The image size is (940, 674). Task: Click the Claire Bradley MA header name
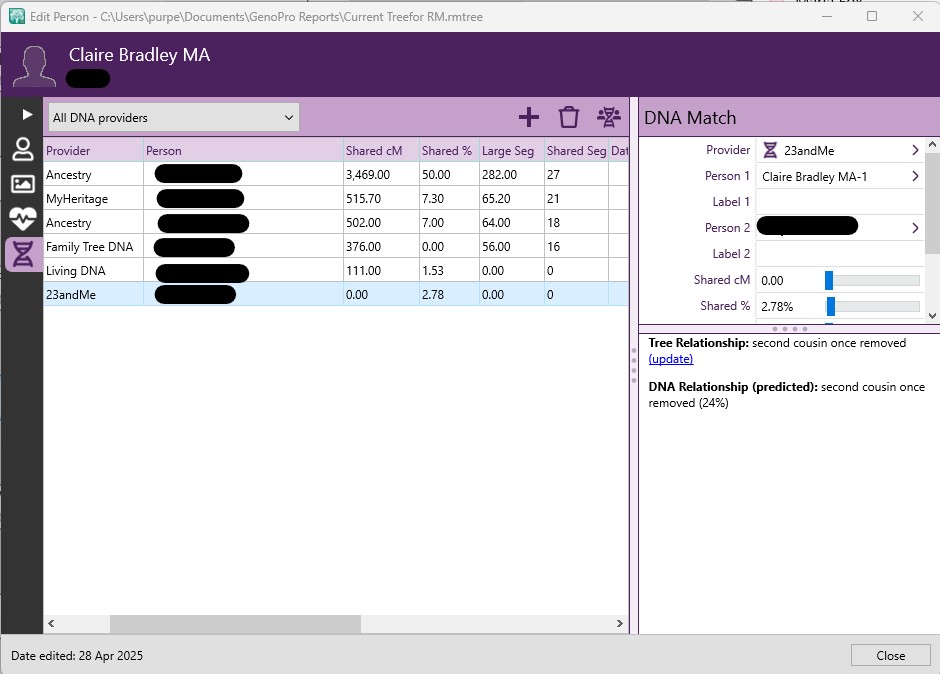[139, 55]
